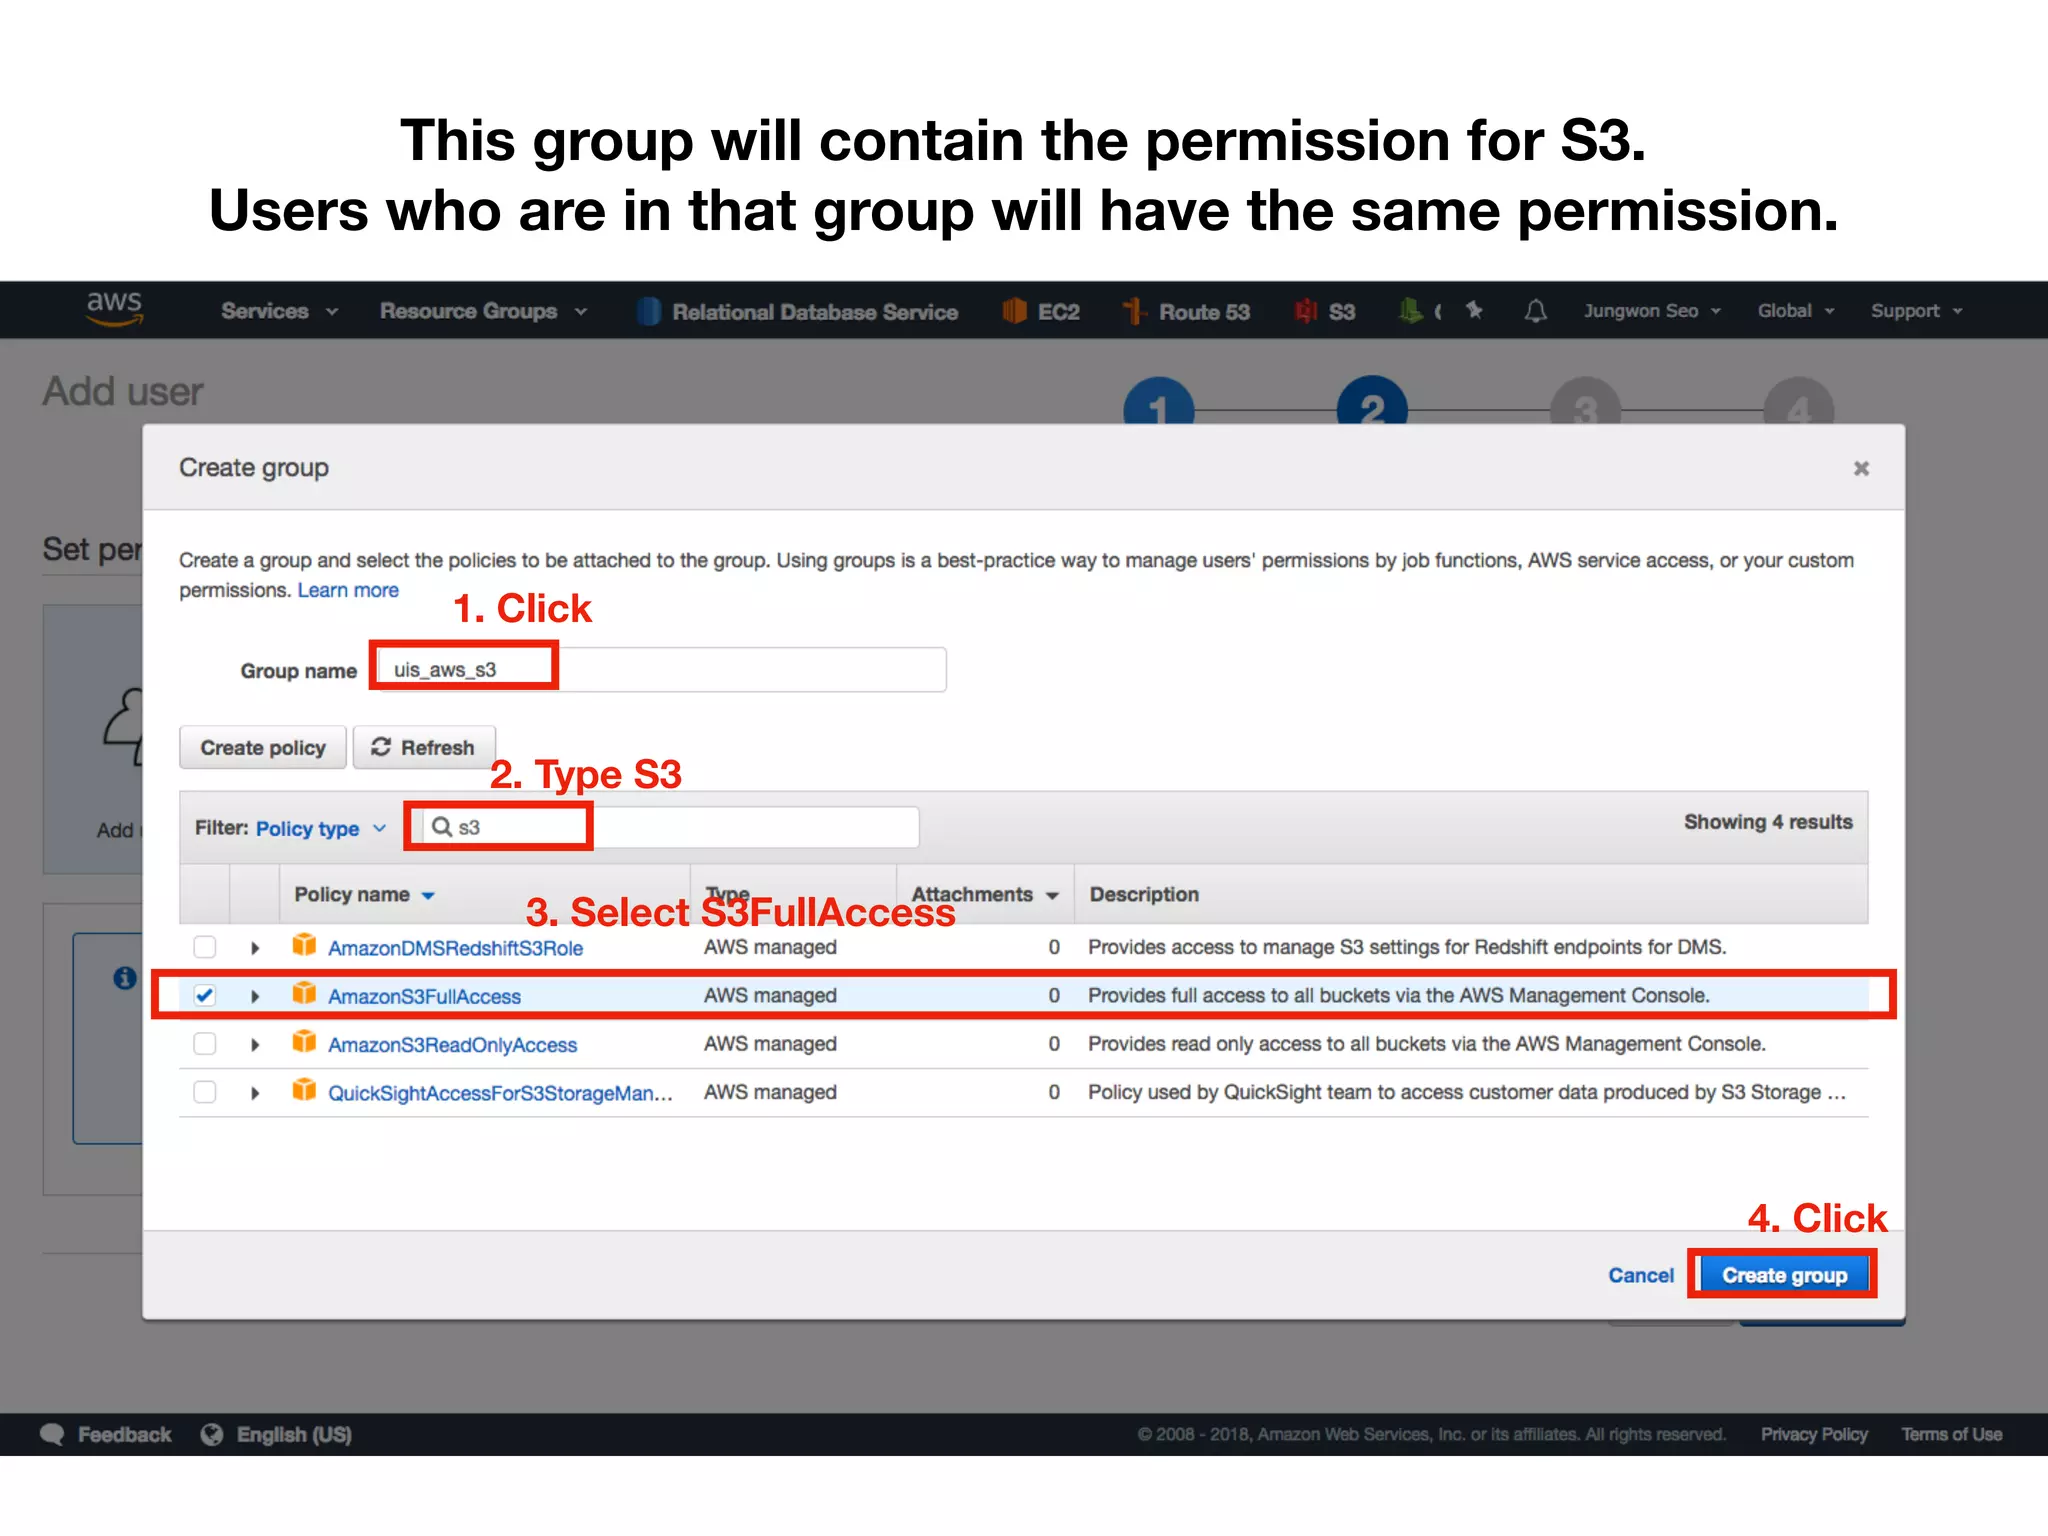Click the Type column header
This screenshot has height=1536, width=2048.
(x=727, y=893)
